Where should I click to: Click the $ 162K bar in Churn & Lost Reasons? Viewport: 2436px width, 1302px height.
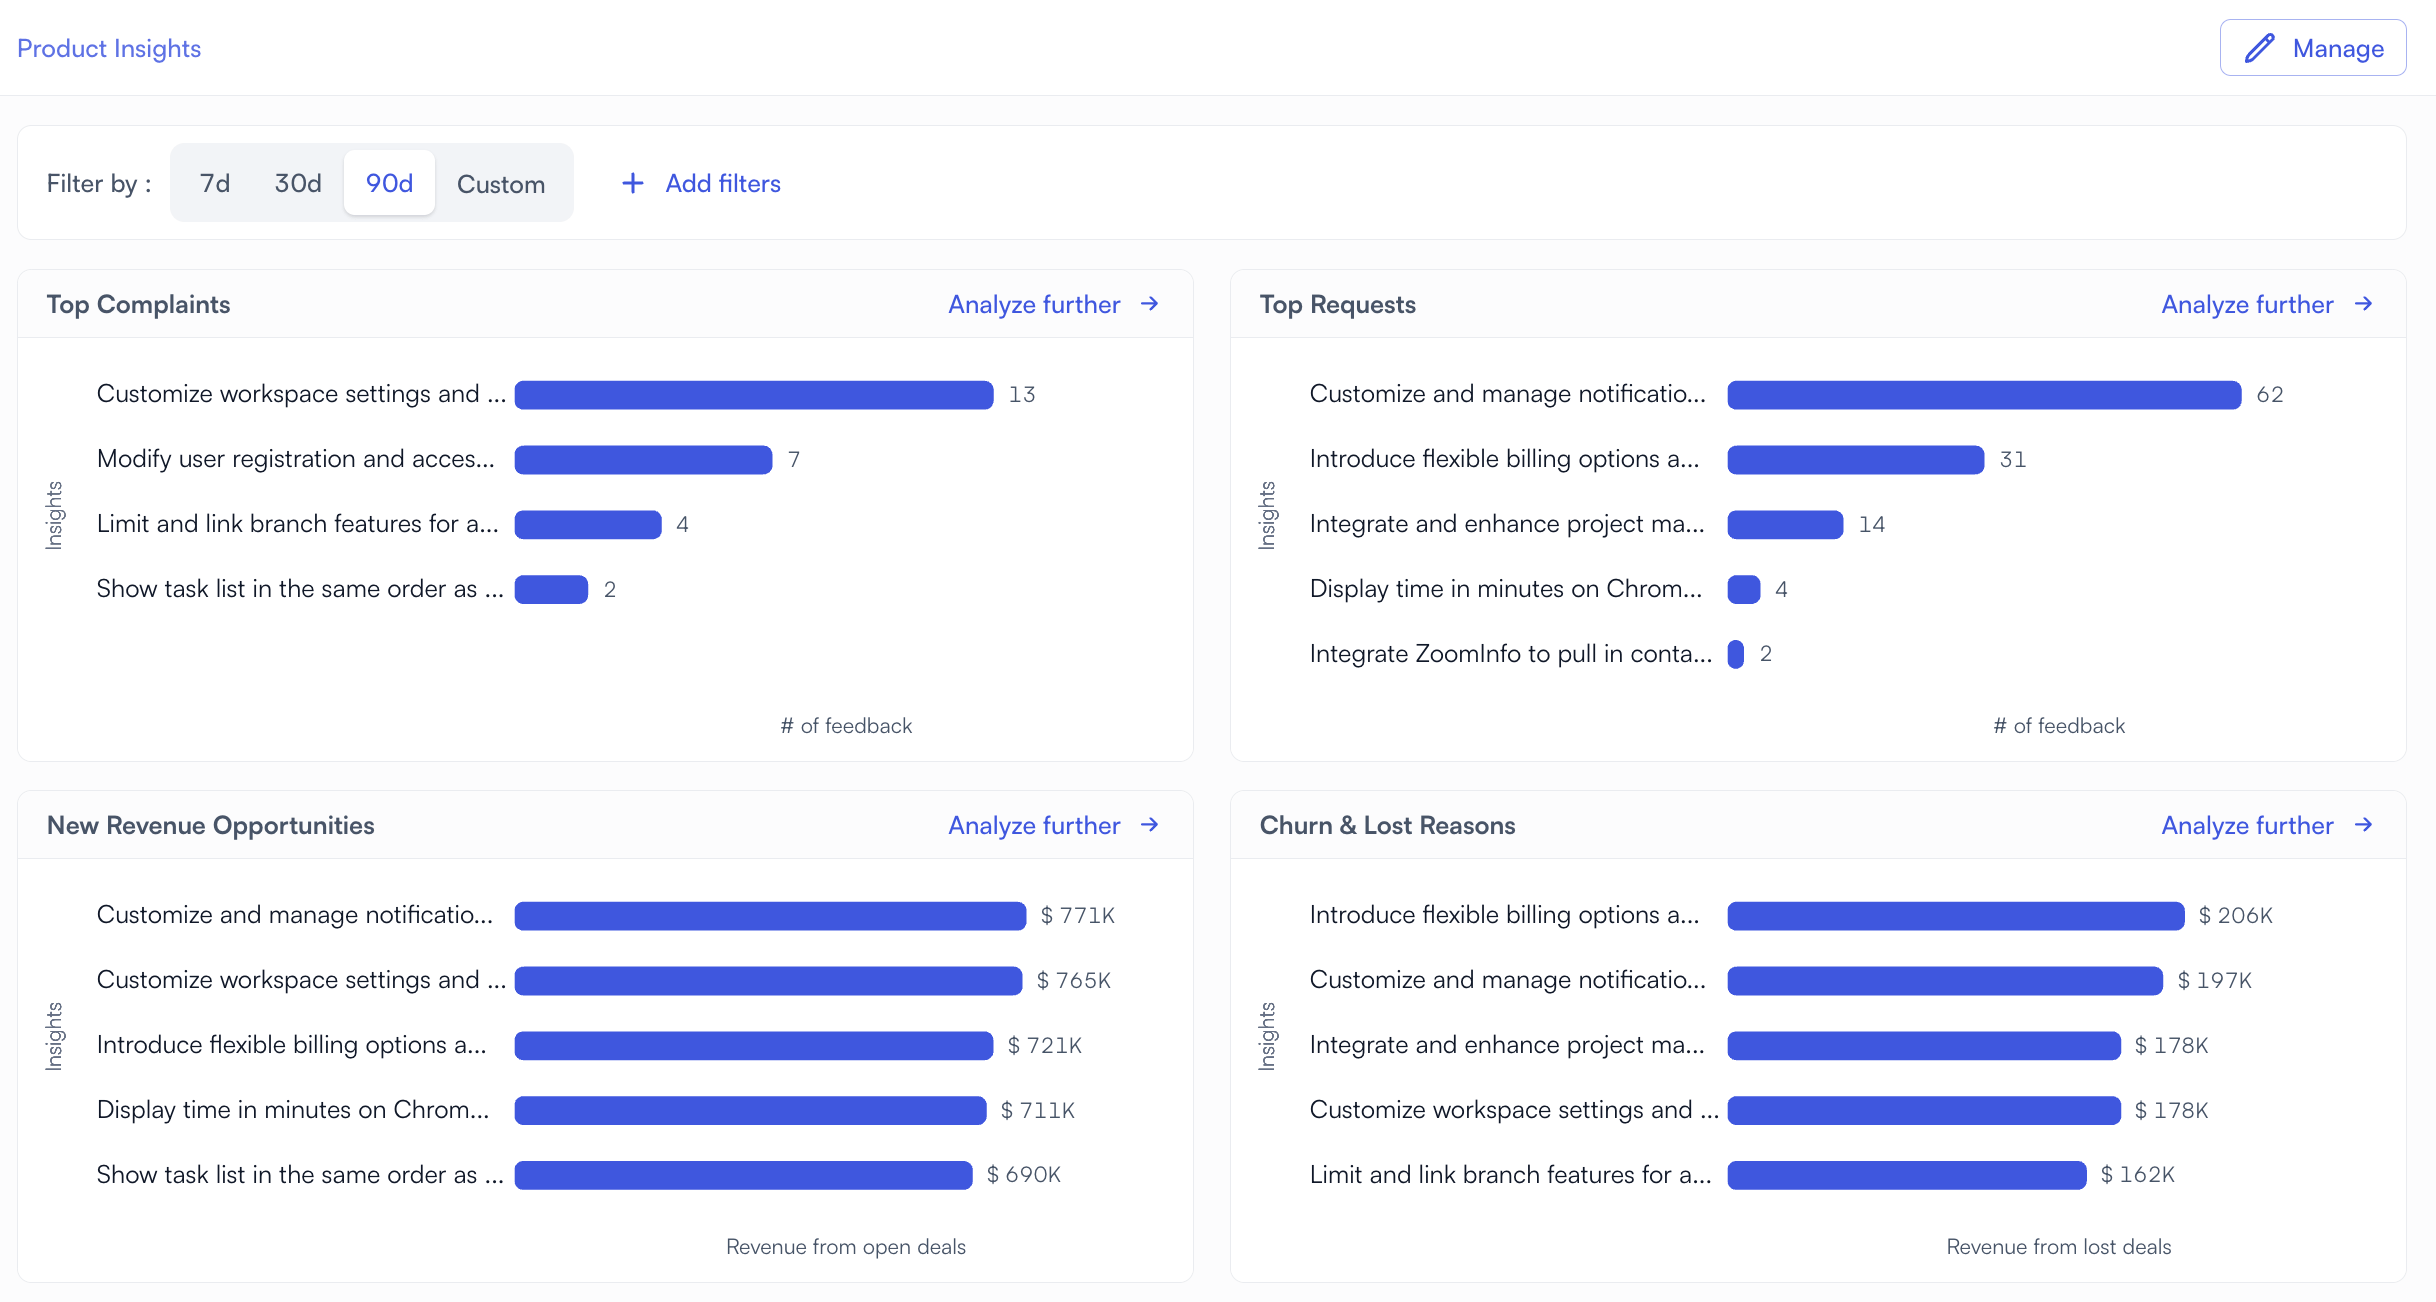click(x=1907, y=1175)
